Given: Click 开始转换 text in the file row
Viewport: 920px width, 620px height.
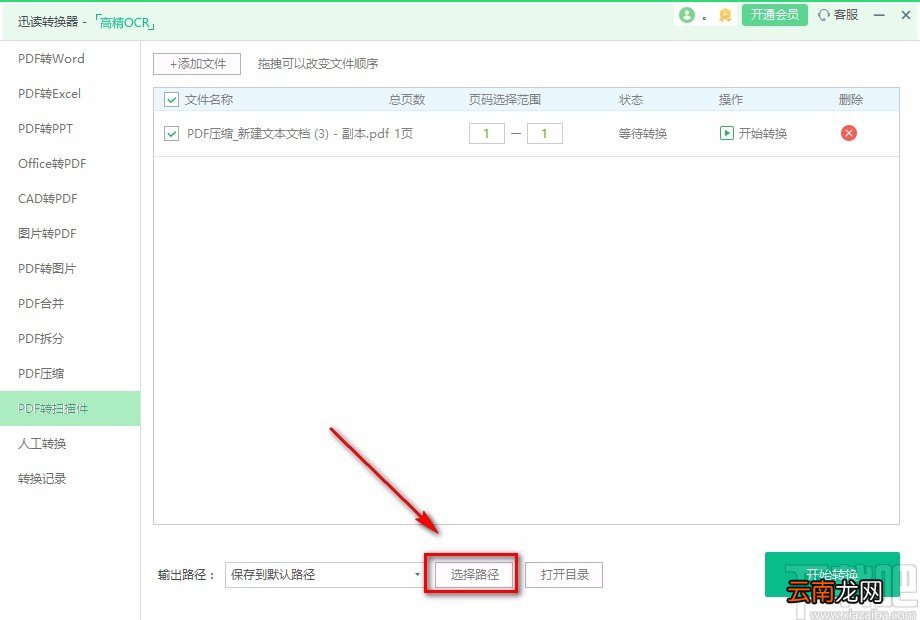Looking at the screenshot, I should click(x=763, y=134).
